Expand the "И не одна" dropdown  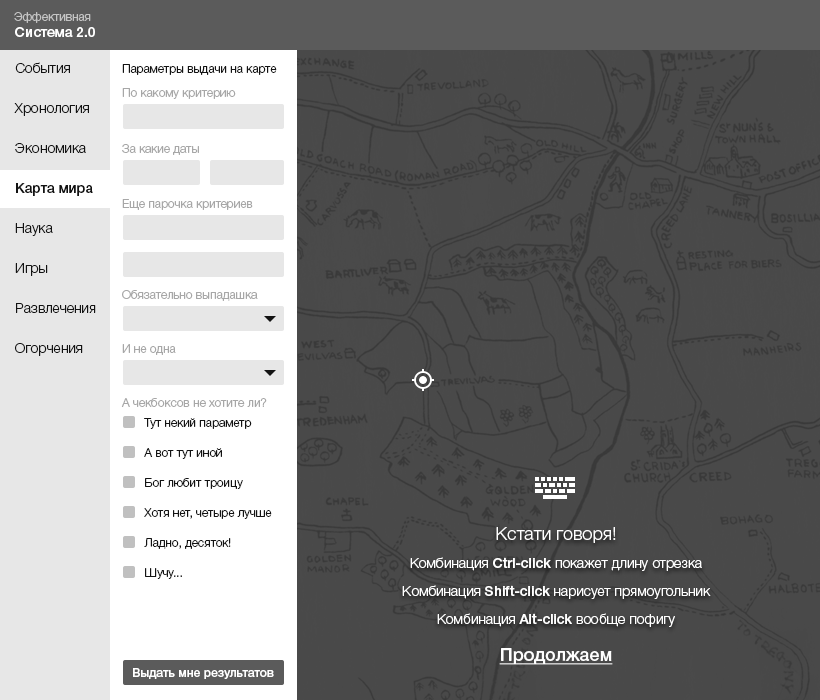click(203, 372)
